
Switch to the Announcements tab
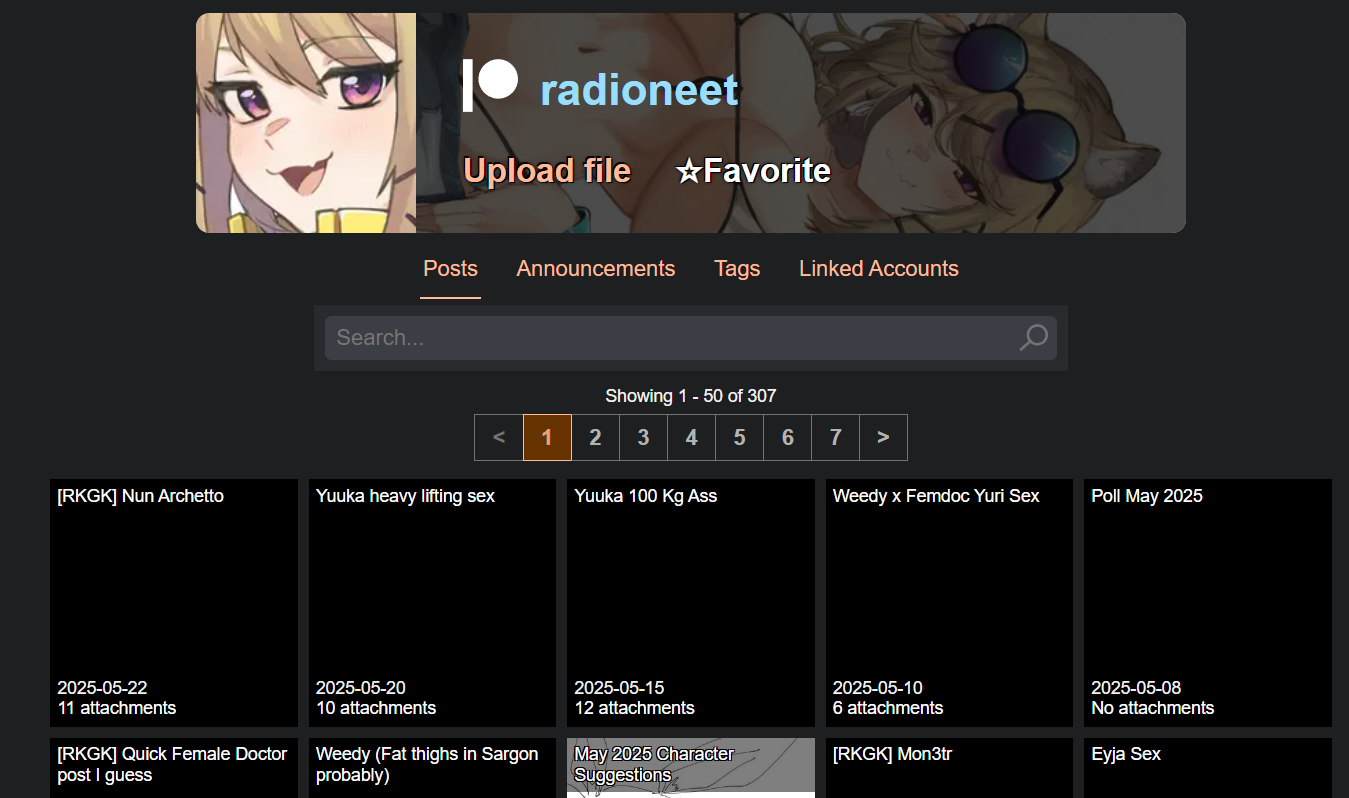[x=596, y=269]
